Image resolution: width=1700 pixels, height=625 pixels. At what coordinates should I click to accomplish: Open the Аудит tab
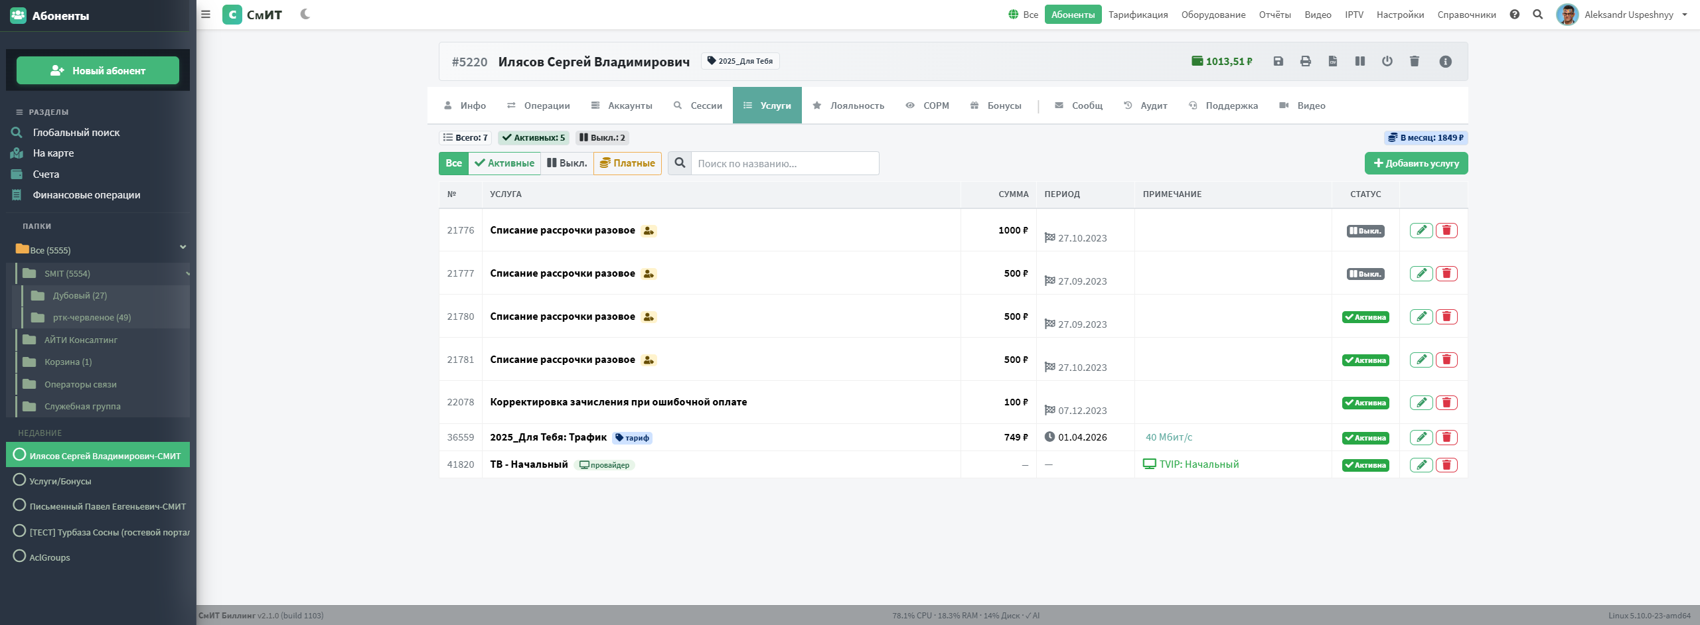pos(1145,105)
